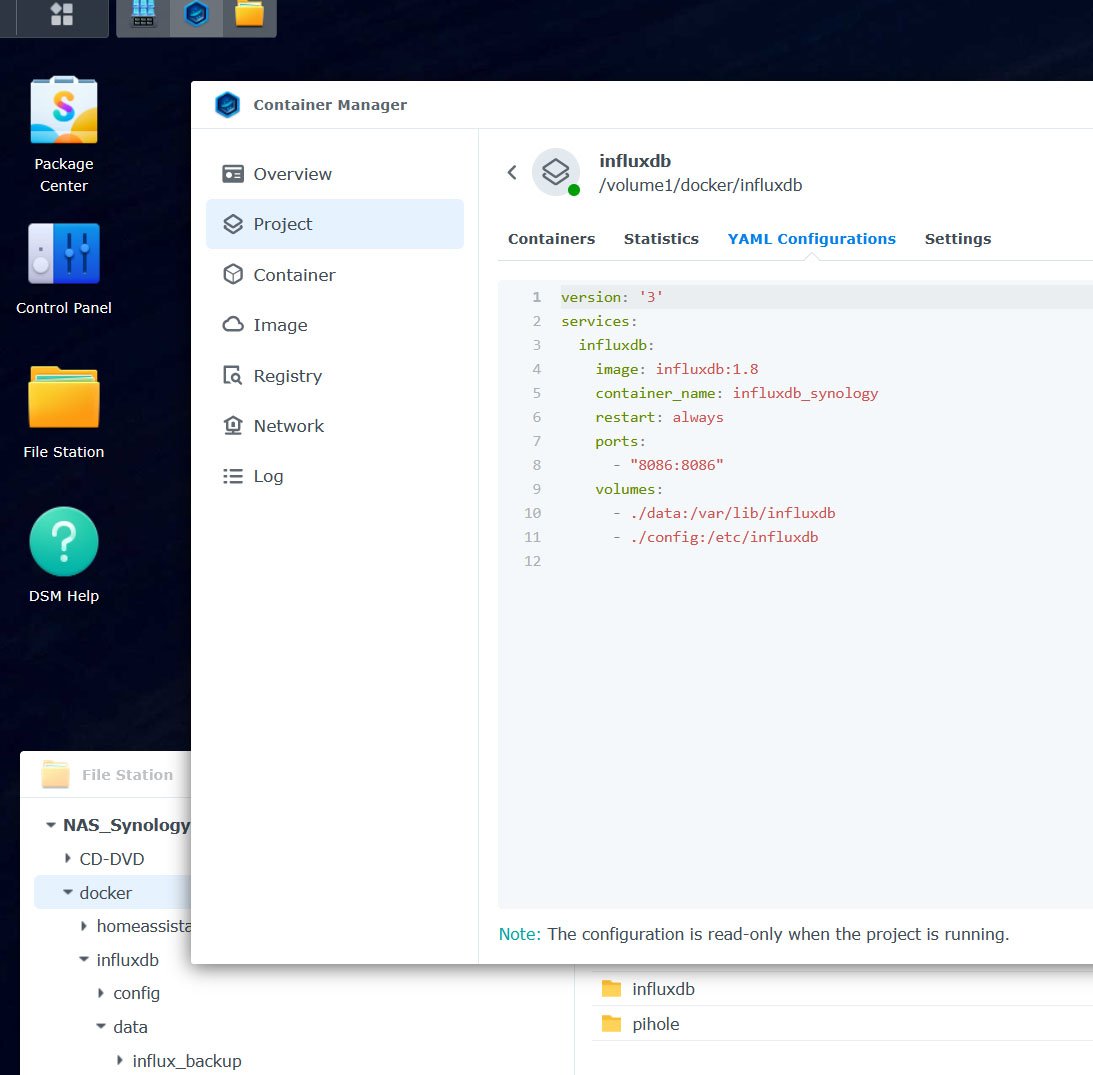The height and width of the screenshot is (1075, 1093).
Task: Select the influx_backup tree folder
Action: [187, 1061]
